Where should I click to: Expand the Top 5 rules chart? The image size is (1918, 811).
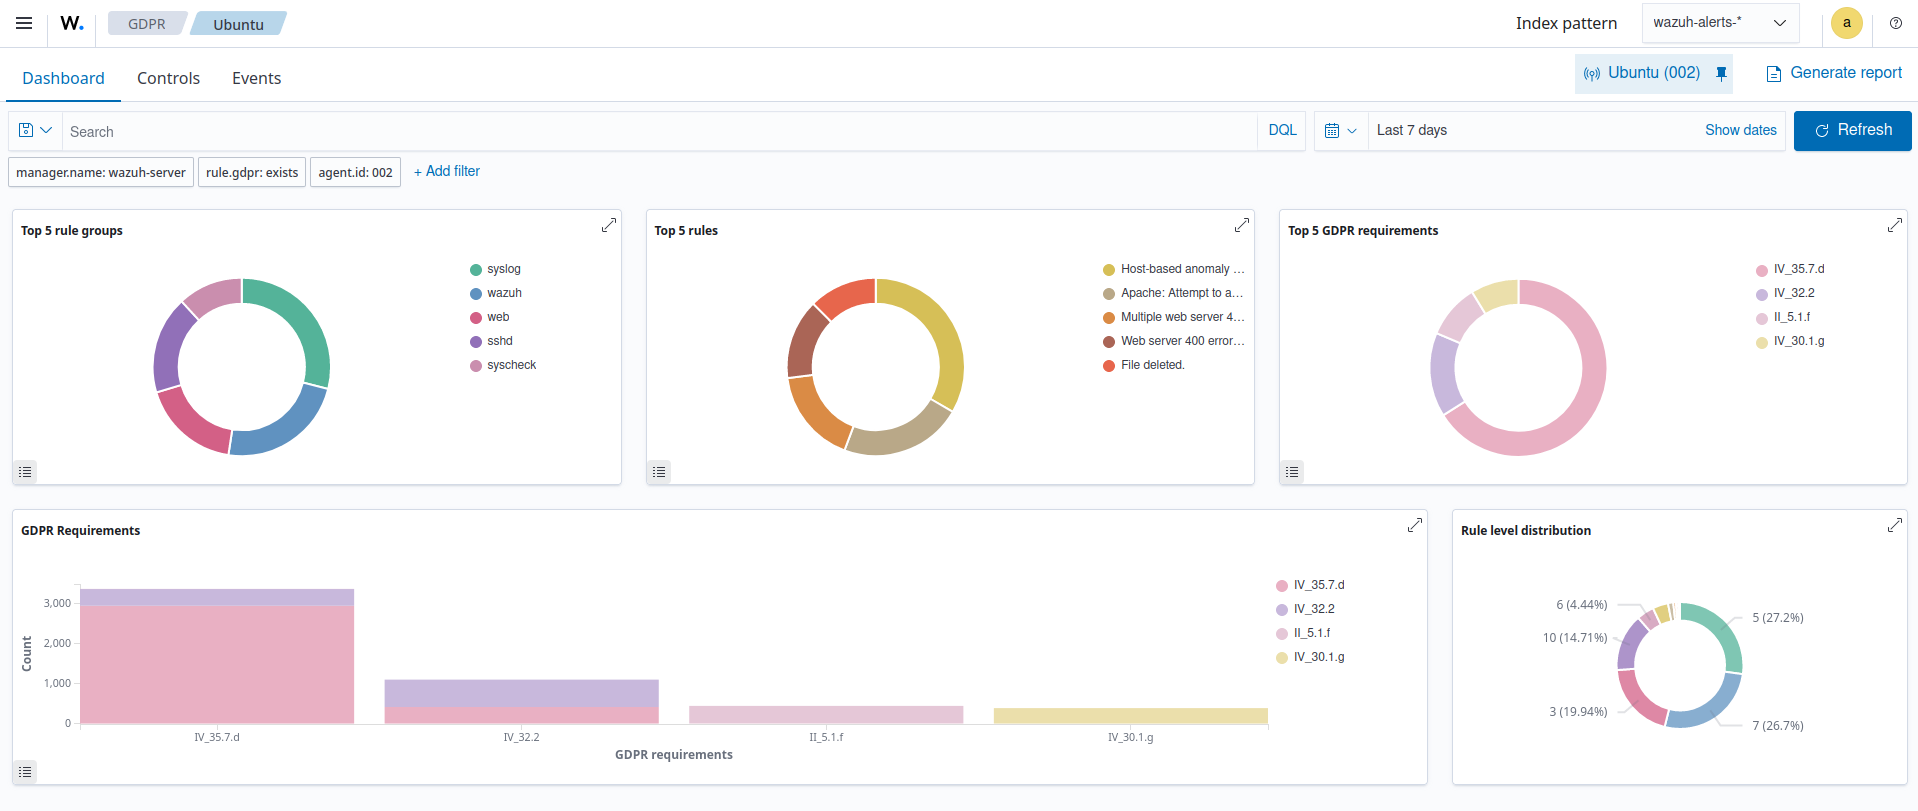[1241, 226]
